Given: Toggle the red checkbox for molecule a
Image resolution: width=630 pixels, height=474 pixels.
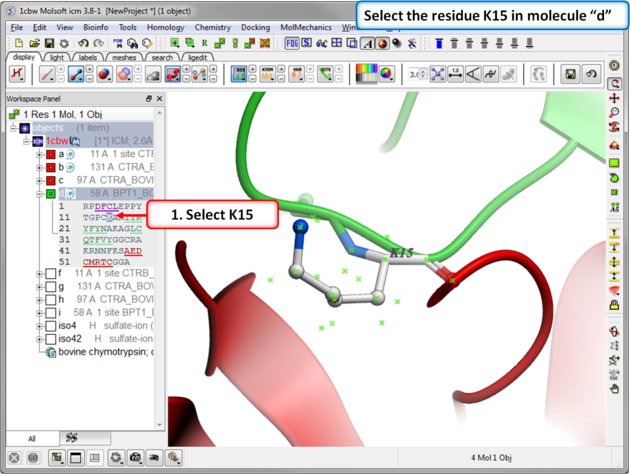Looking at the screenshot, I should click(50, 155).
